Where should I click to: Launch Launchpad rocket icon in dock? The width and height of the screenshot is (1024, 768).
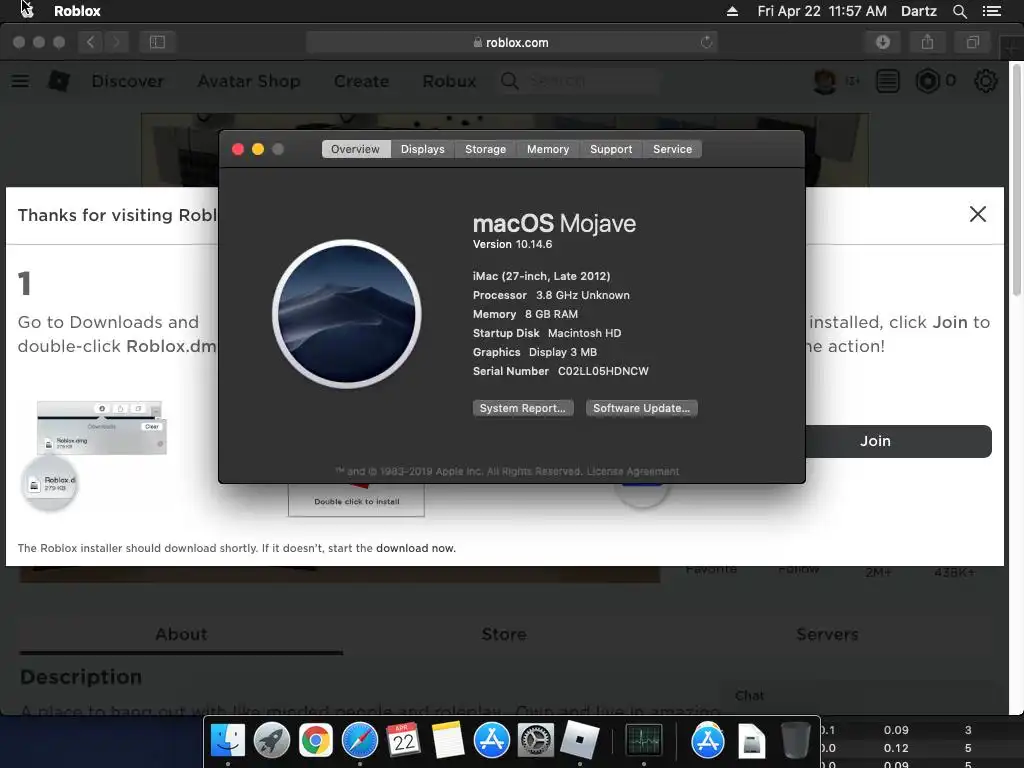pyautogui.click(x=272, y=741)
